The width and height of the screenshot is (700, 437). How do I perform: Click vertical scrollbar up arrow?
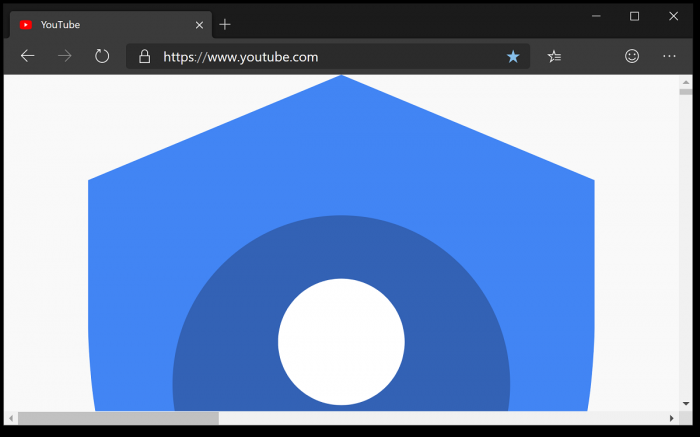(686, 82)
